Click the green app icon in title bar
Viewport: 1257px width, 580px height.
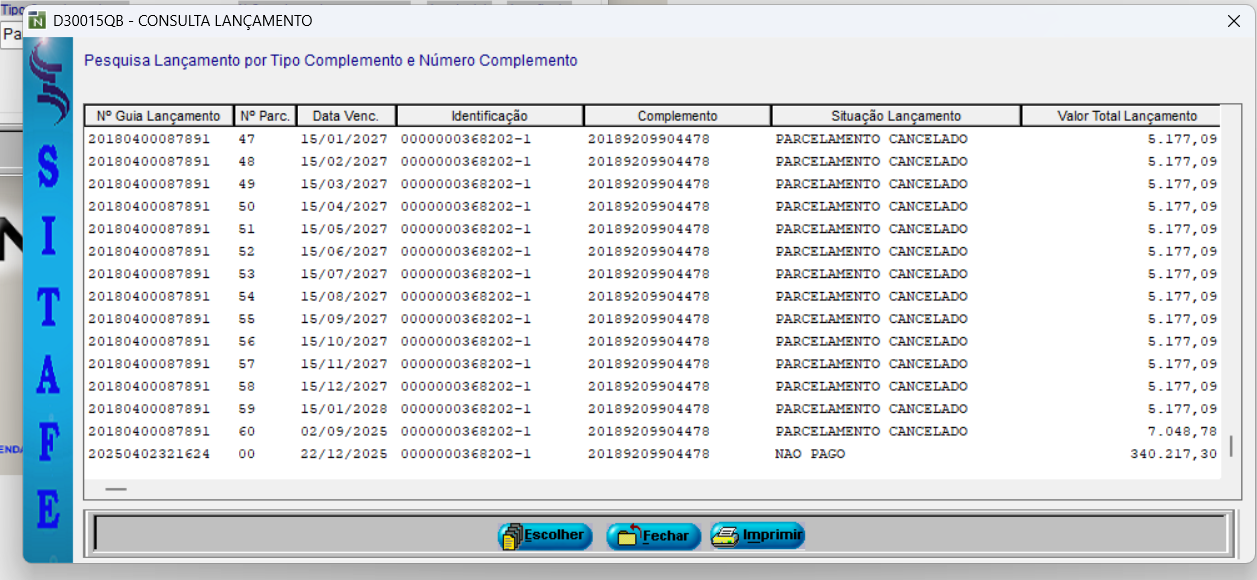click(x=37, y=21)
